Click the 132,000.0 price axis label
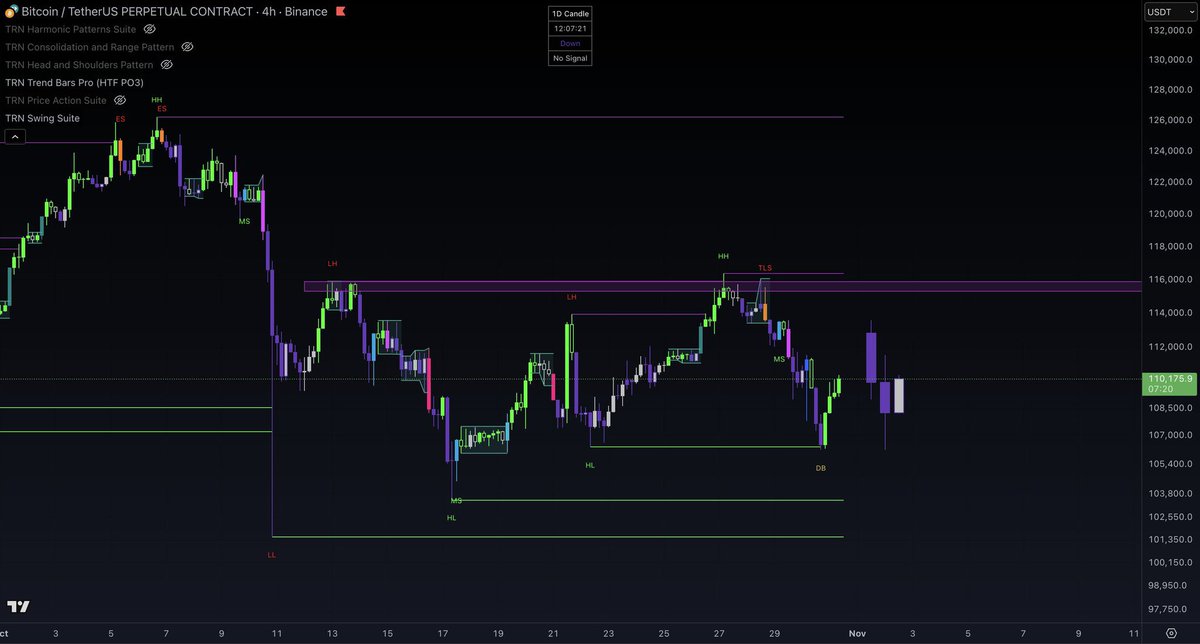 click(1169, 31)
